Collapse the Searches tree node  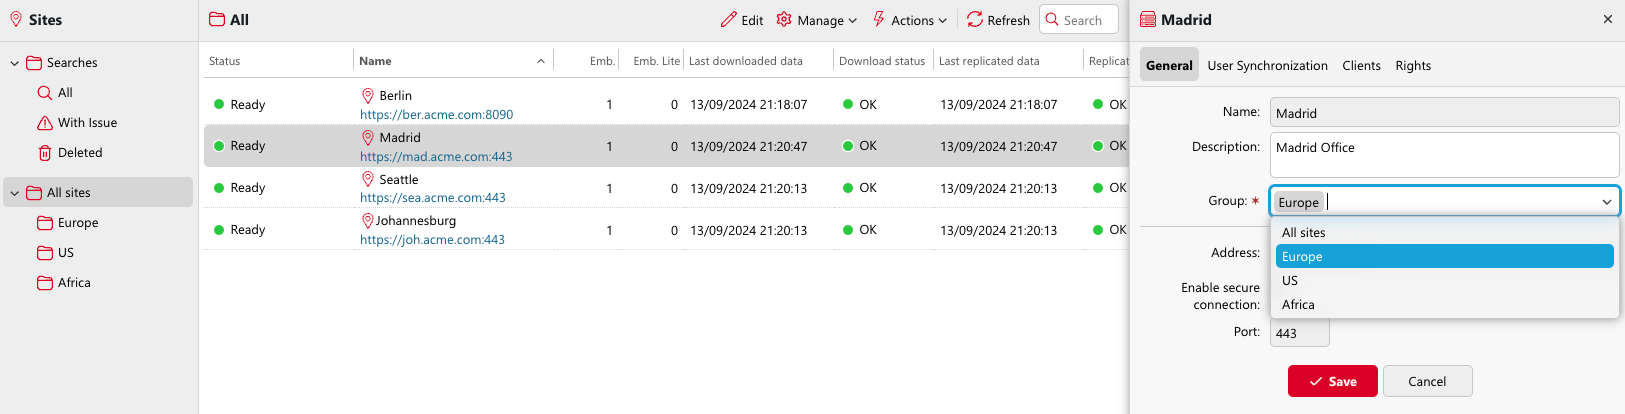[x=15, y=63]
